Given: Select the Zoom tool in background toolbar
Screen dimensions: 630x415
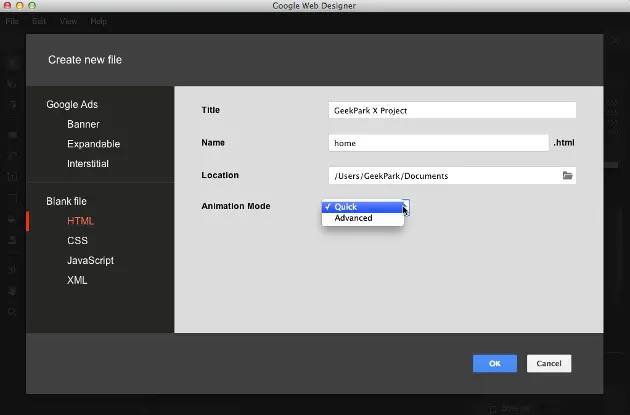Looking at the screenshot, I should (12, 312).
